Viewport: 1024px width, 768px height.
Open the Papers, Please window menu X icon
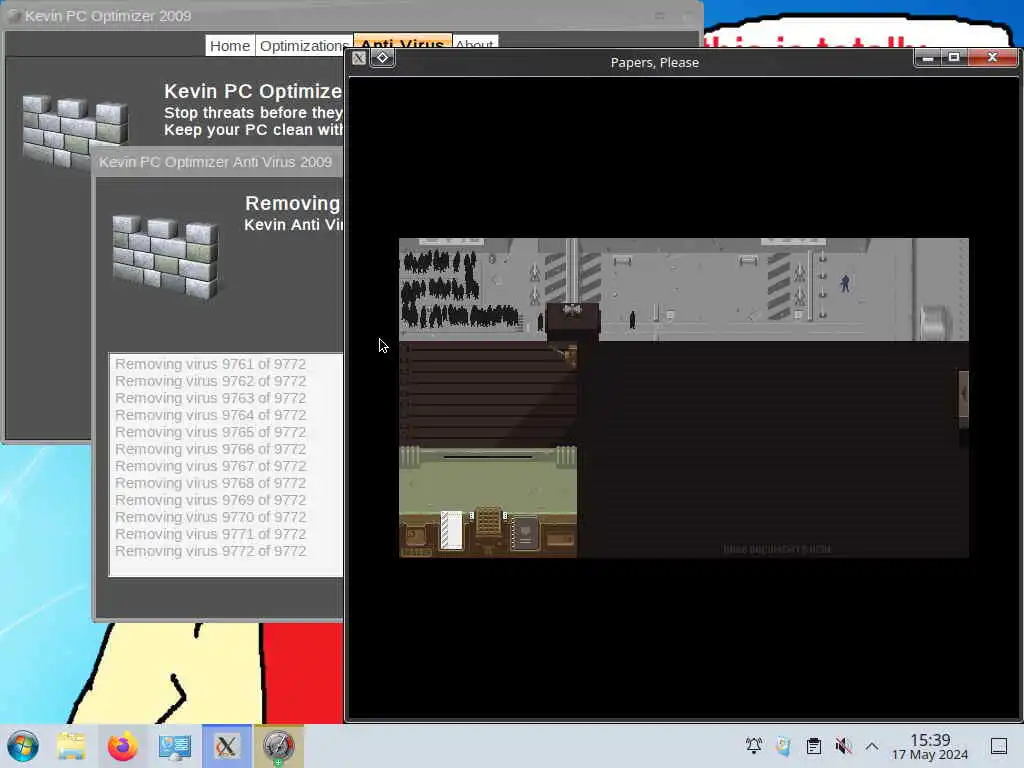(x=359, y=58)
